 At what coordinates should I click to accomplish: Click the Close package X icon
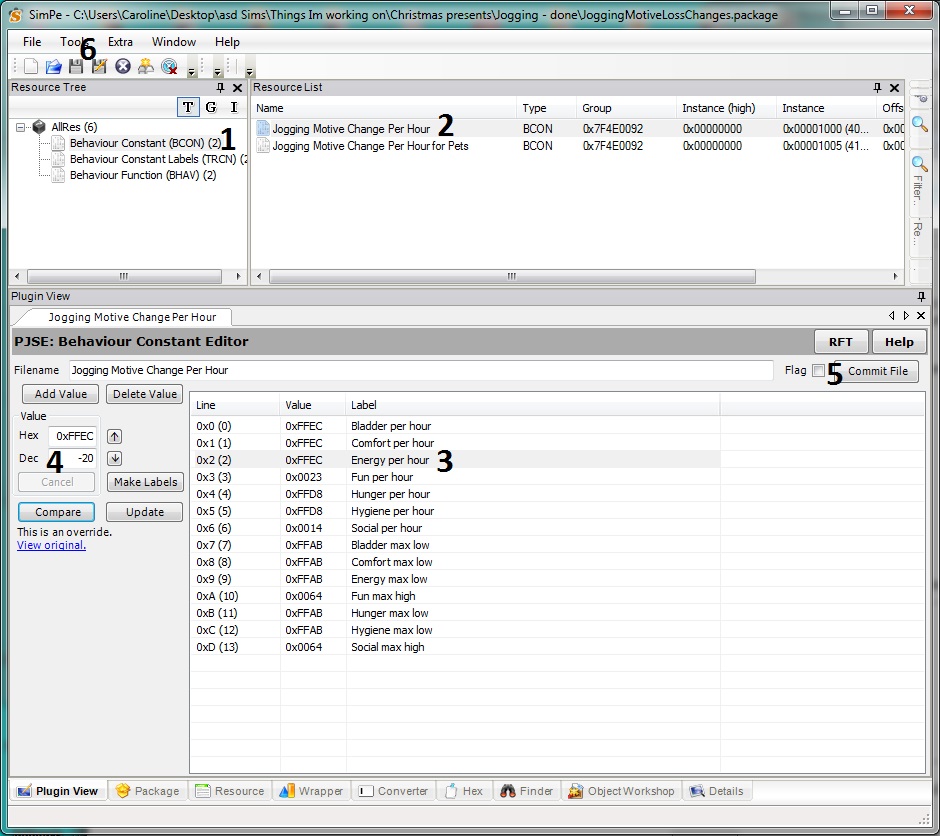coord(123,66)
